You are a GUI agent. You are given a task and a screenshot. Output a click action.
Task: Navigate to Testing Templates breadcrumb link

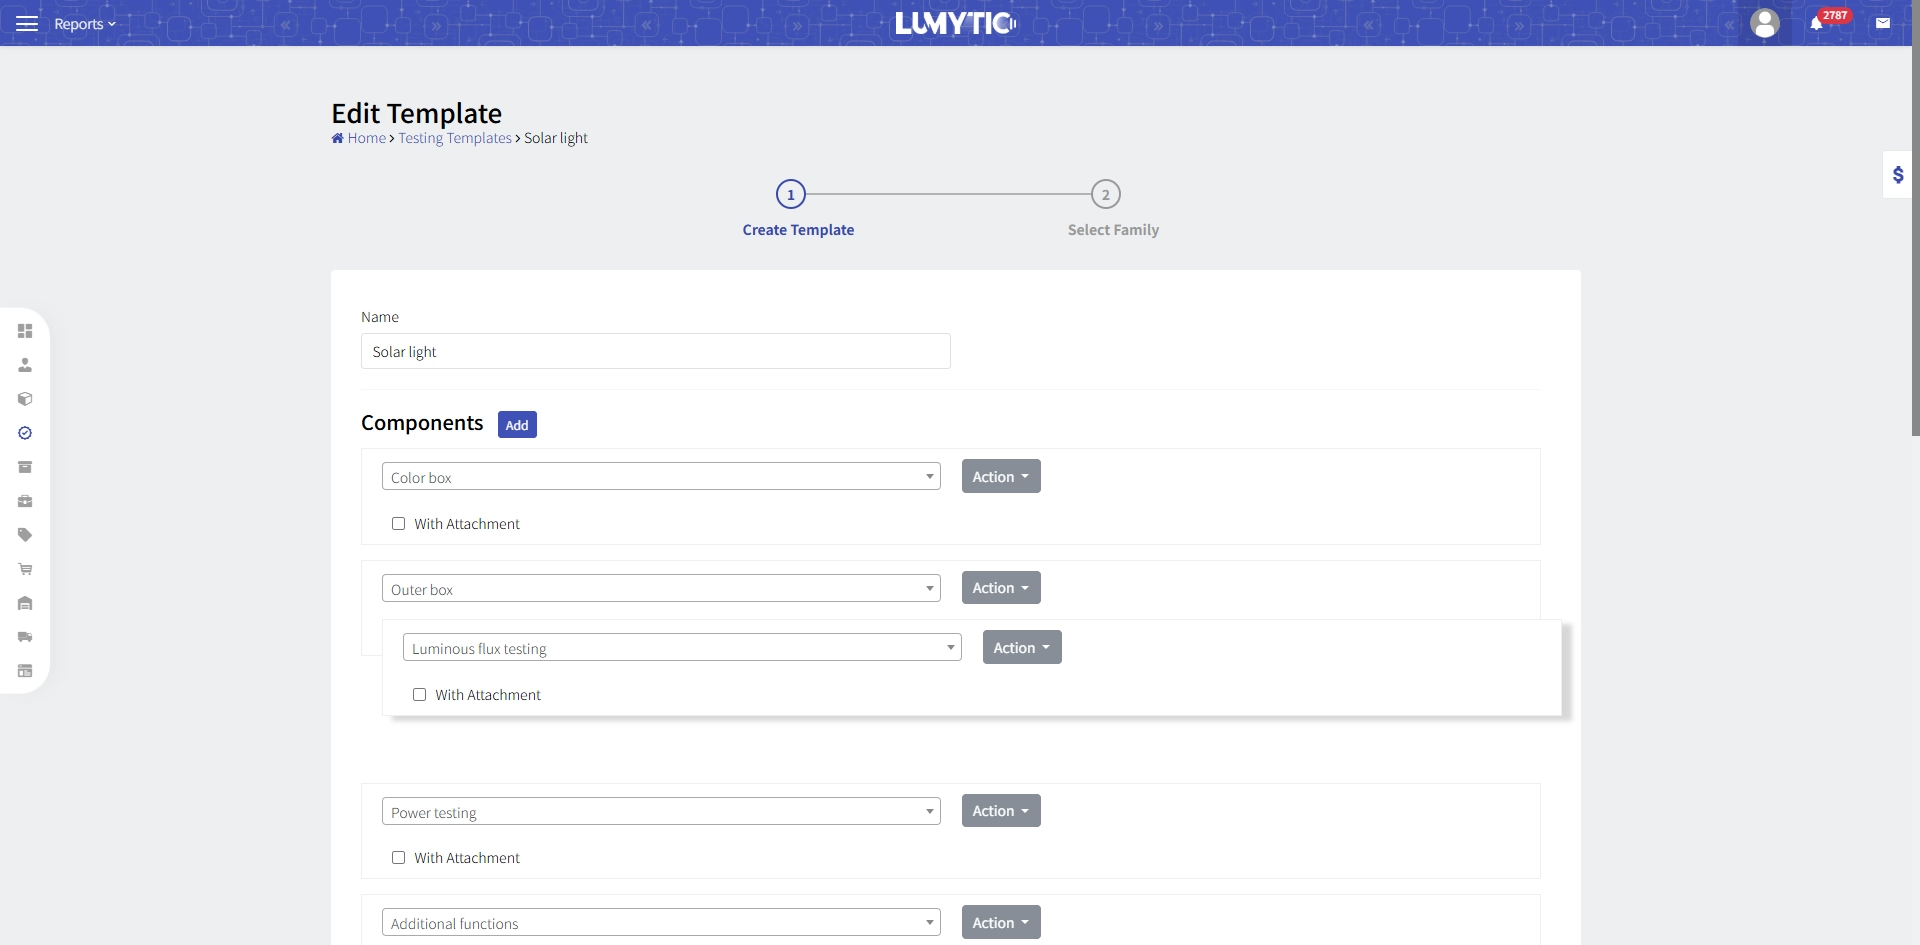(x=454, y=138)
